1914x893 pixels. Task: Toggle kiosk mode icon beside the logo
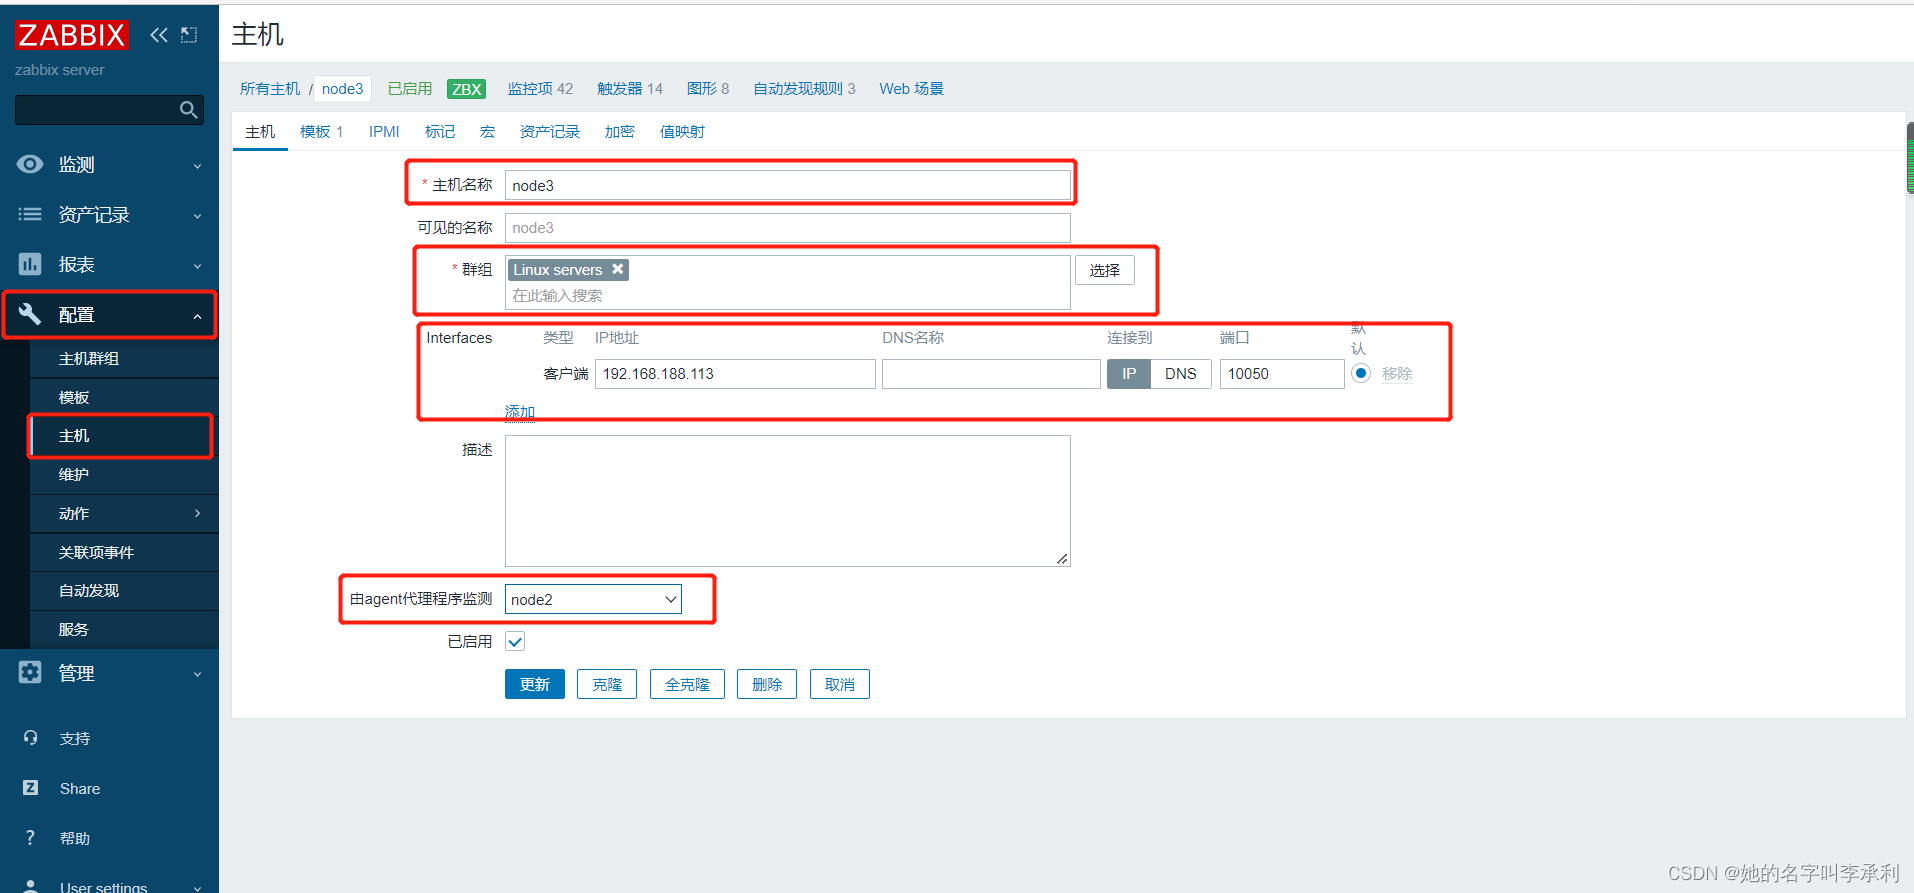[189, 35]
